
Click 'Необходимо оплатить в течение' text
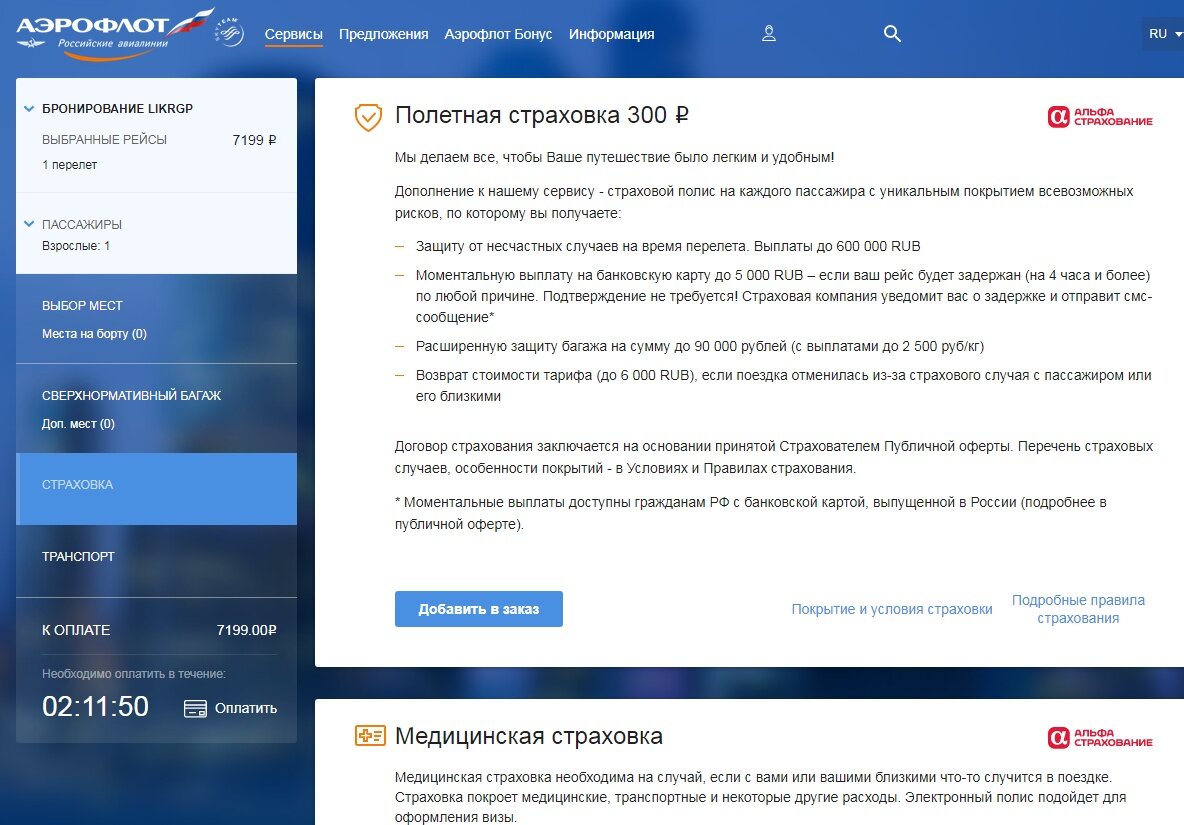click(134, 674)
